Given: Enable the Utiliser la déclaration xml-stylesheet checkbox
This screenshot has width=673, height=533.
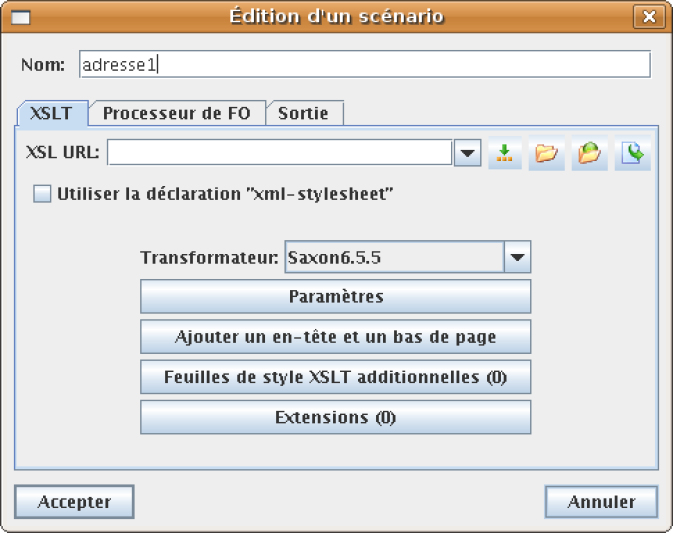Looking at the screenshot, I should coord(42,194).
